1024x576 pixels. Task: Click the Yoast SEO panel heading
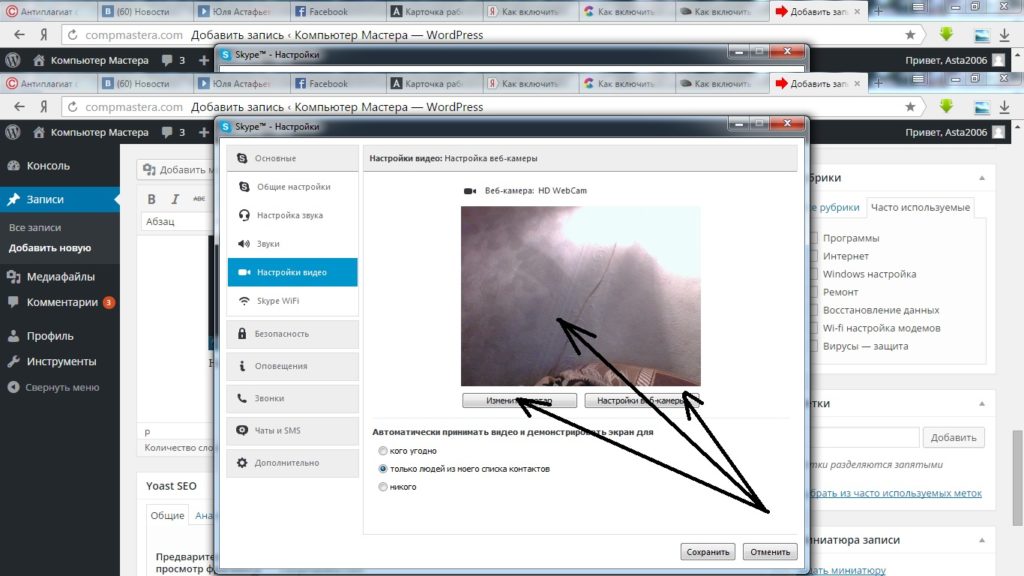[x=171, y=486]
